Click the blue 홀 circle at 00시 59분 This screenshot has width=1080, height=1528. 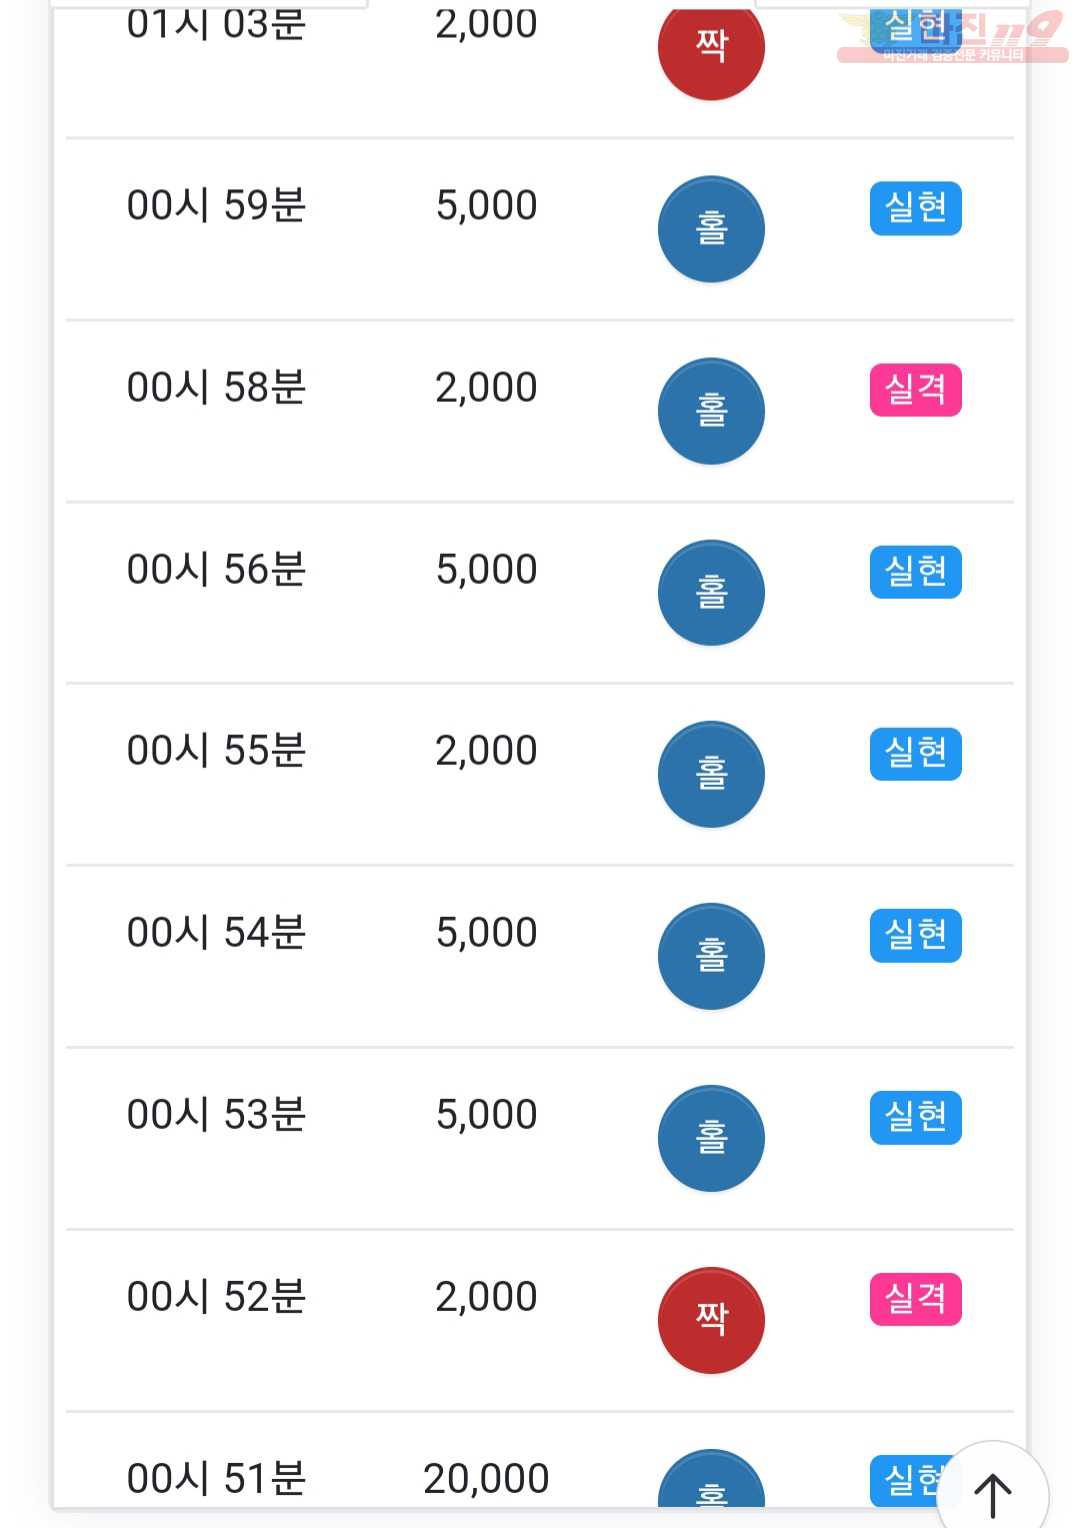pos(711,229)
